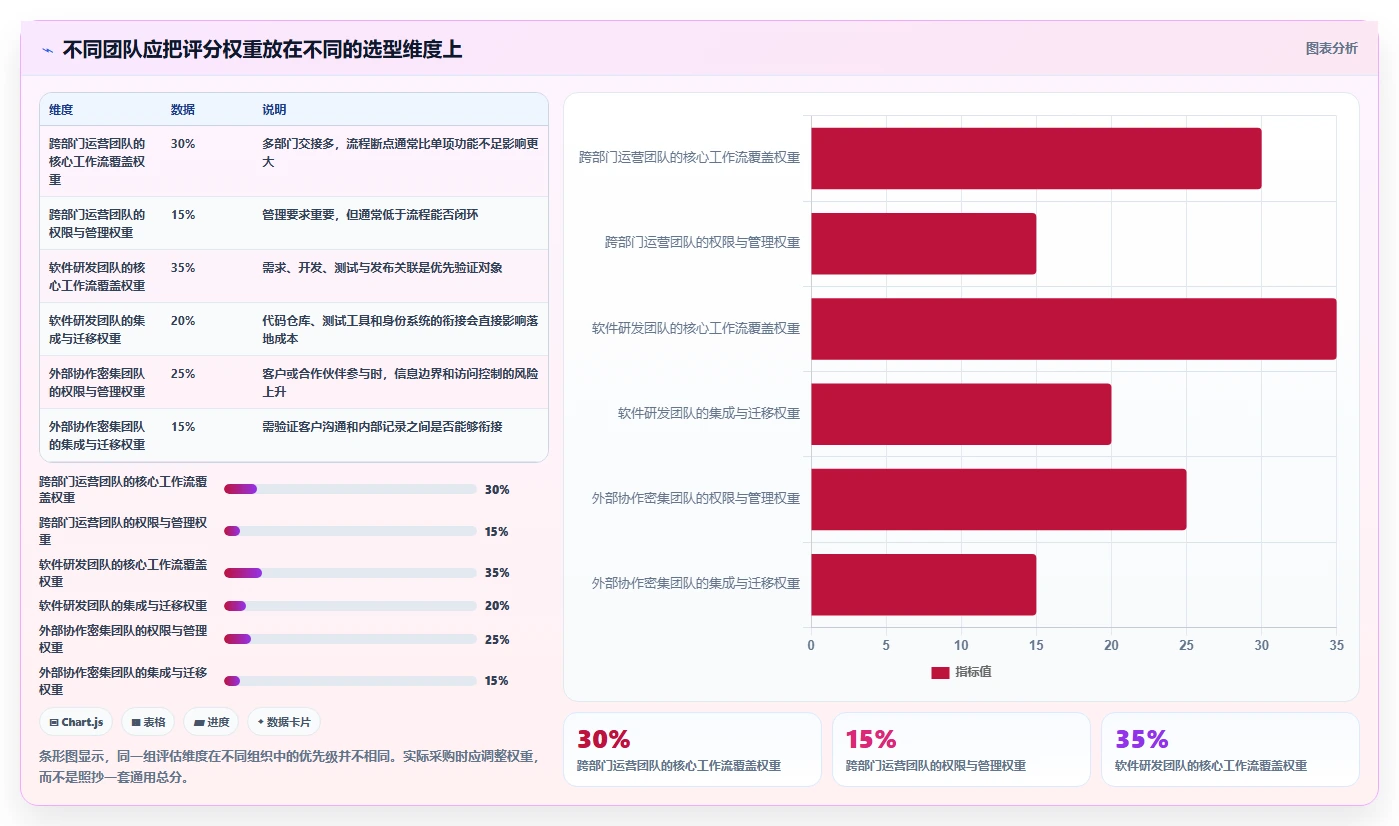Screen dimensions: 1399x826
Task: Select the 数据卡片 chip
Action: point(284,722)
